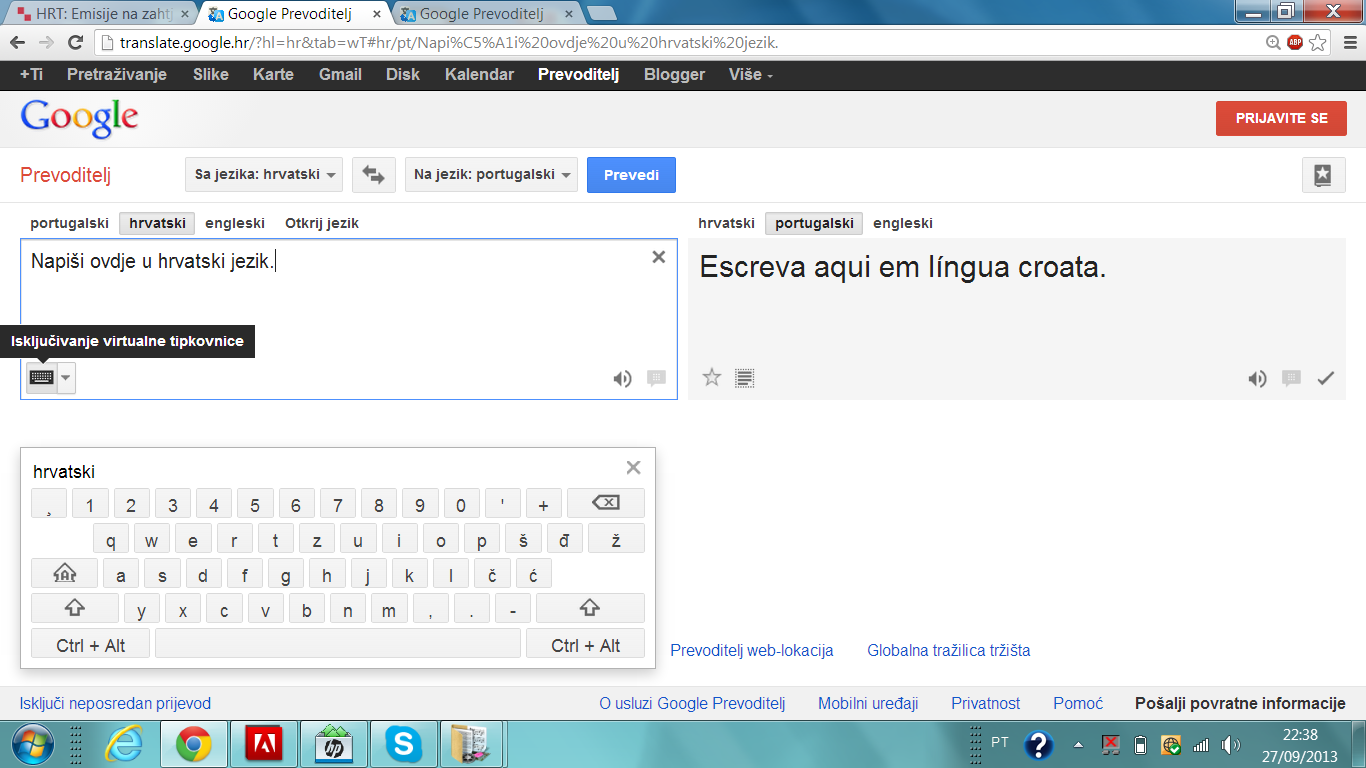This screenshot has height=768, width=1366.
Task: Open the 'Sa jezika: hrvatski' dropdown
Action: point(264,174)
